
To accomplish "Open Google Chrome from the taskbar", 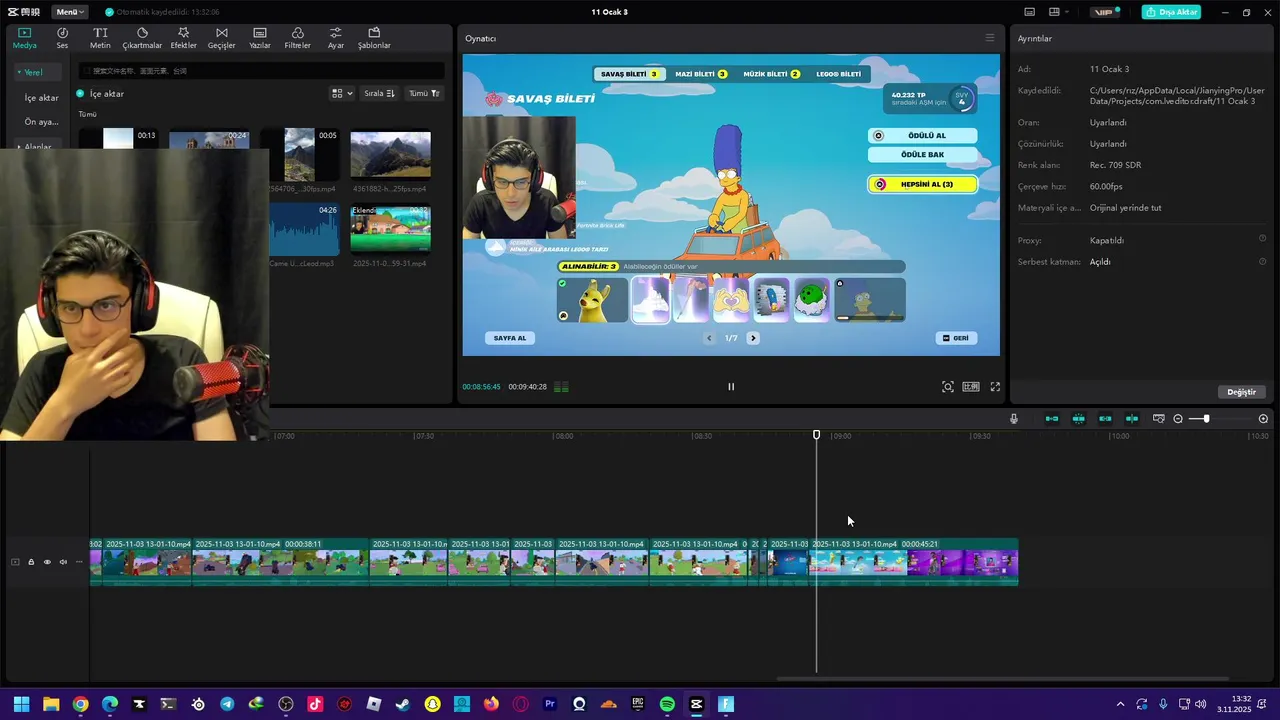I will (80, 704).
